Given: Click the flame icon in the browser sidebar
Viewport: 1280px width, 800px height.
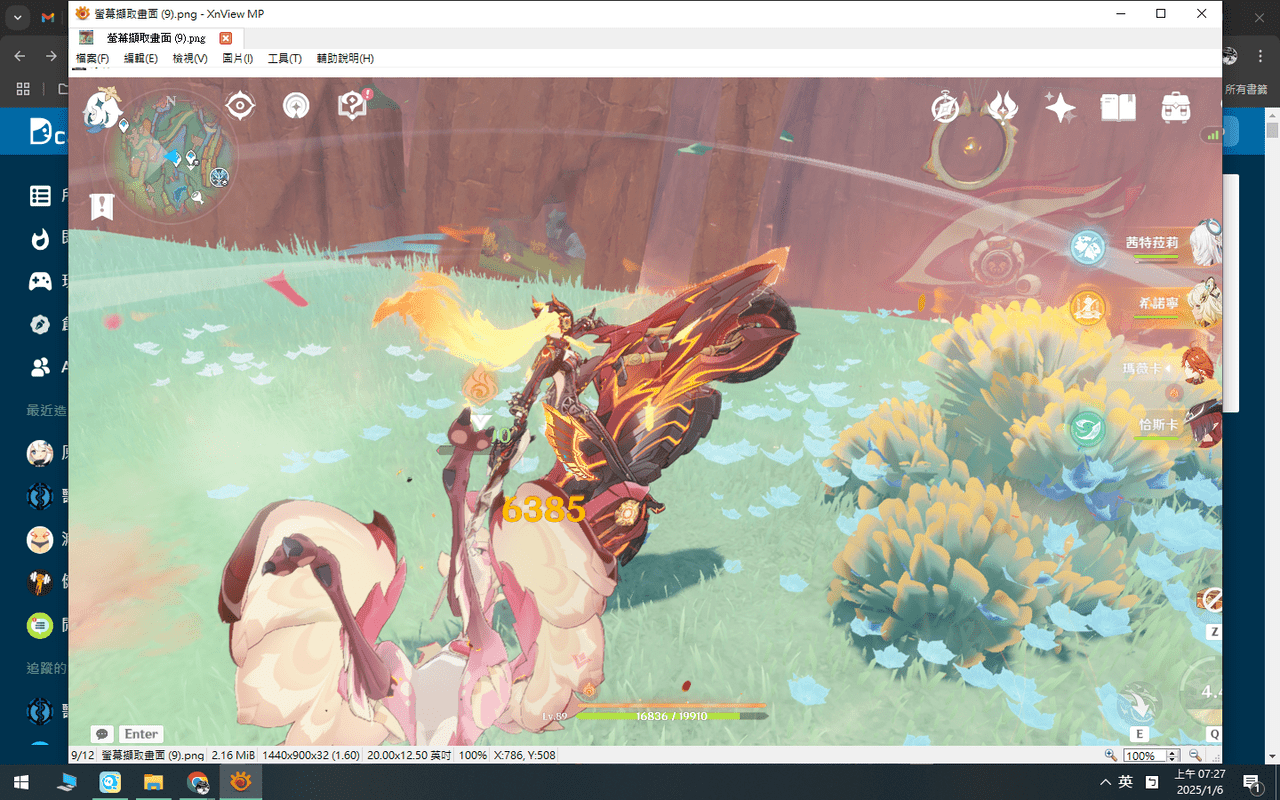Looking at the screenshot, I should coord(40,239).
